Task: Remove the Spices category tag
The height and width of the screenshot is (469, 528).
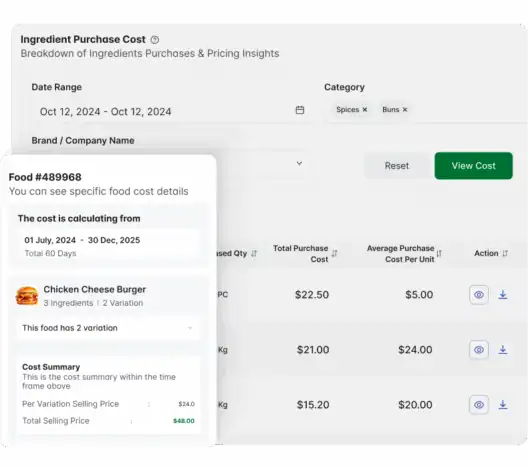Action: click(x=365, y=109)
